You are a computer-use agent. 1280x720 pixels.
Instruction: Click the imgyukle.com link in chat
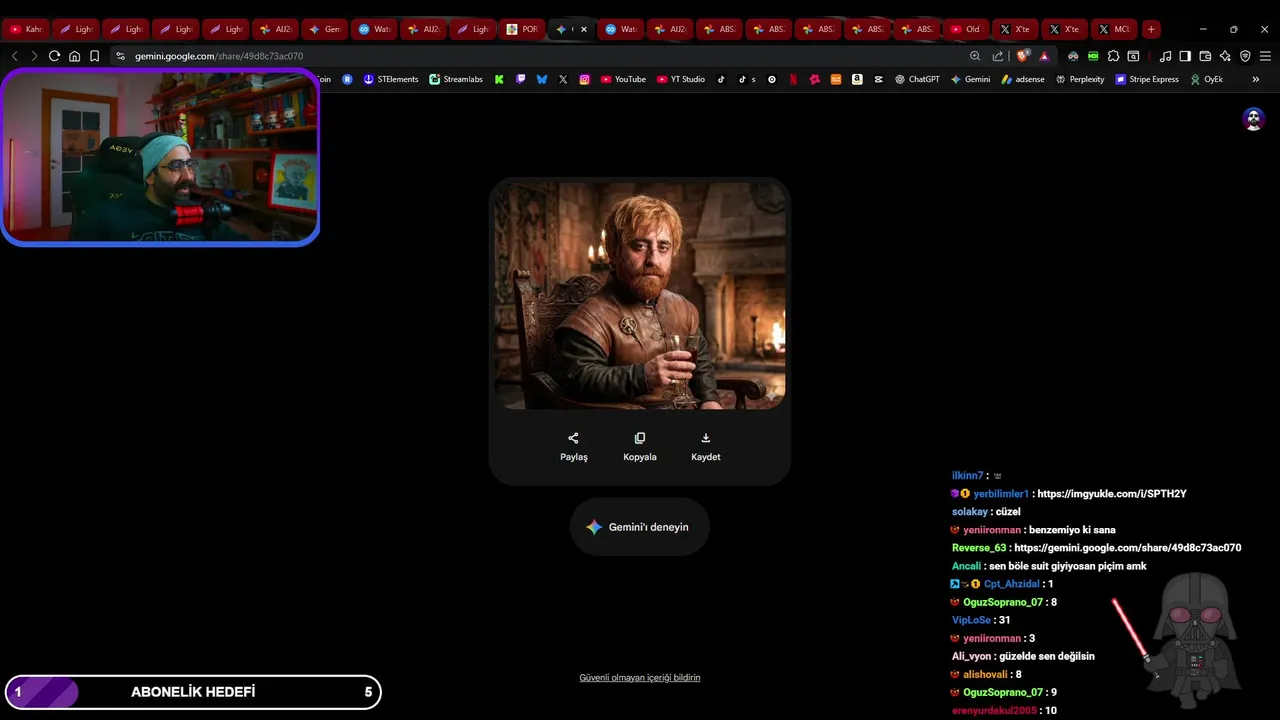(x=1111, y=494)
